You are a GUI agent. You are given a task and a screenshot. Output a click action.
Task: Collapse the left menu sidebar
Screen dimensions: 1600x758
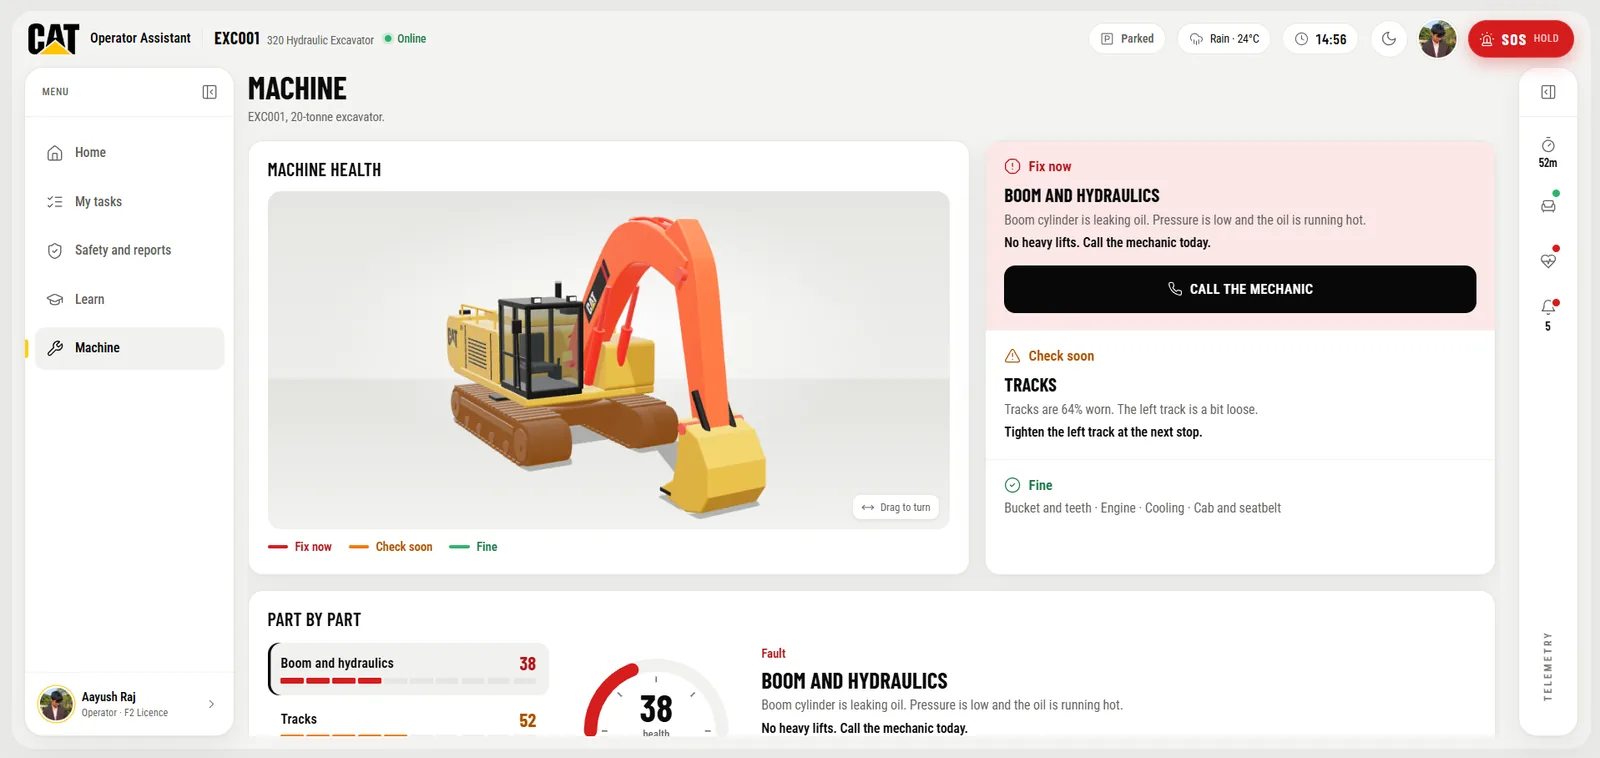pos(209,92)
